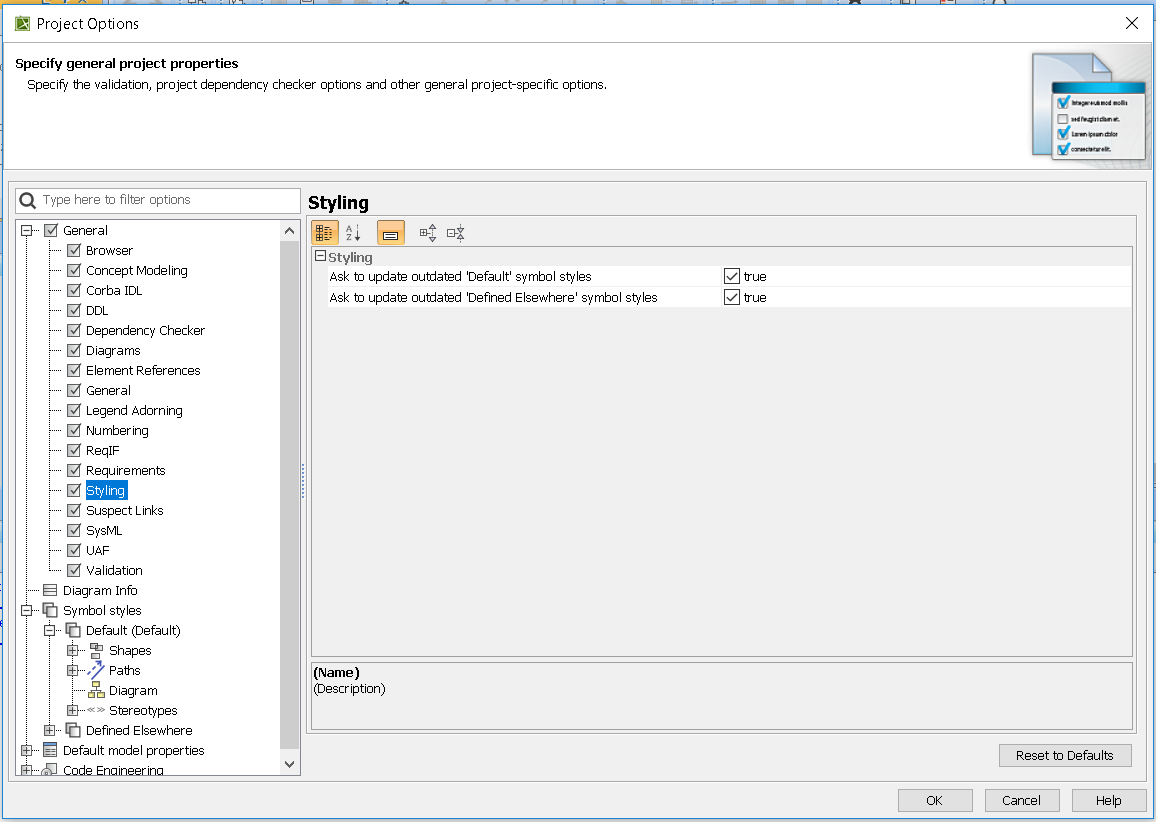The image size is (1156, 822).
Task: Click the collapse all properties icon
Action: click(x=456, y=233)
